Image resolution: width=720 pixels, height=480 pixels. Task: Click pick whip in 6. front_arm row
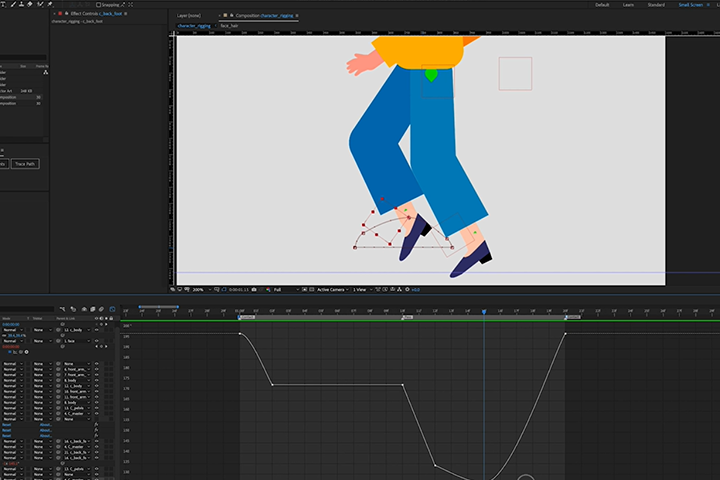coord(58,369)
